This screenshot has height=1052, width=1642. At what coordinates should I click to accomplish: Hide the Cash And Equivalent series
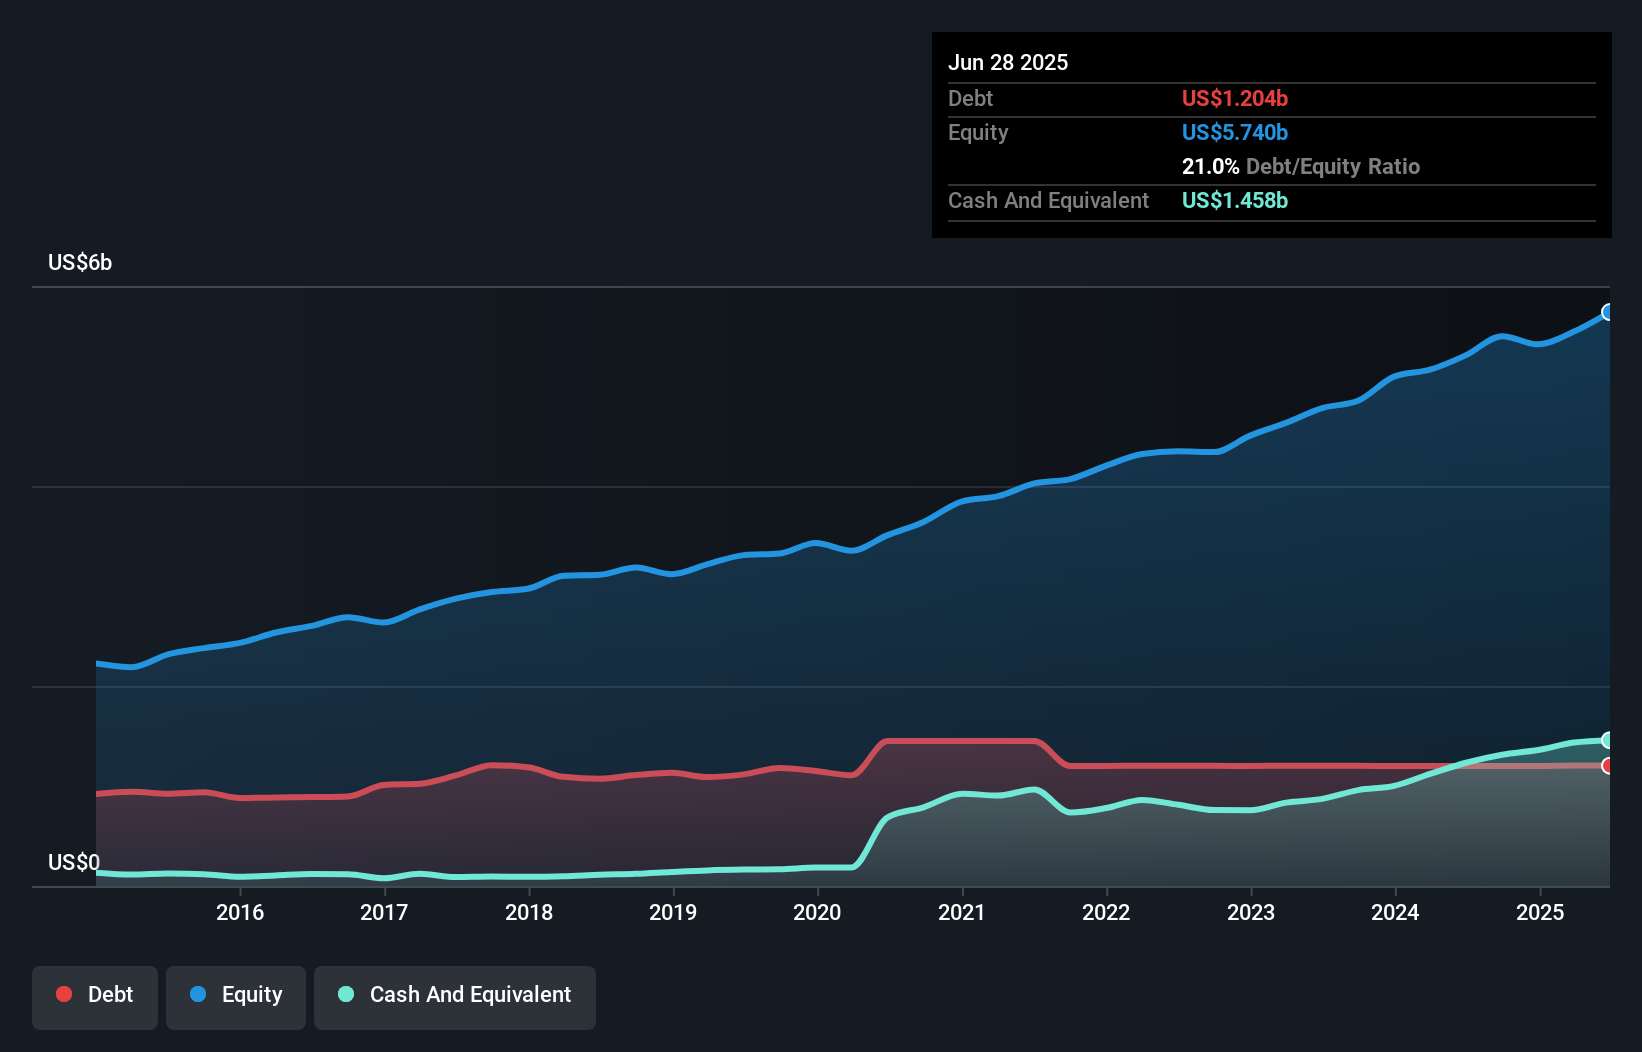pyautogui.click(x=455, y=997)
